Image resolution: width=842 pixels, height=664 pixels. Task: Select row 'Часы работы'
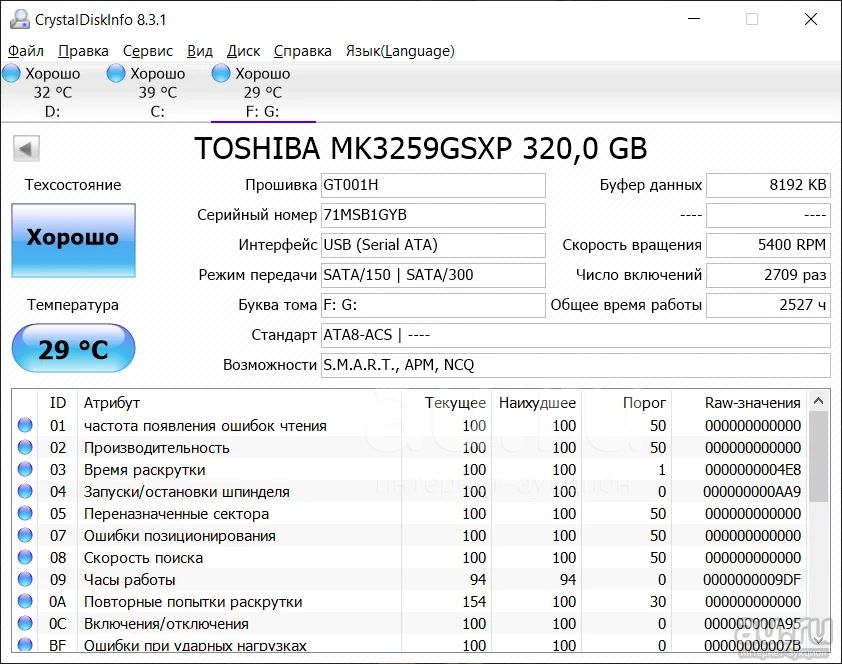tap(410, 580)
